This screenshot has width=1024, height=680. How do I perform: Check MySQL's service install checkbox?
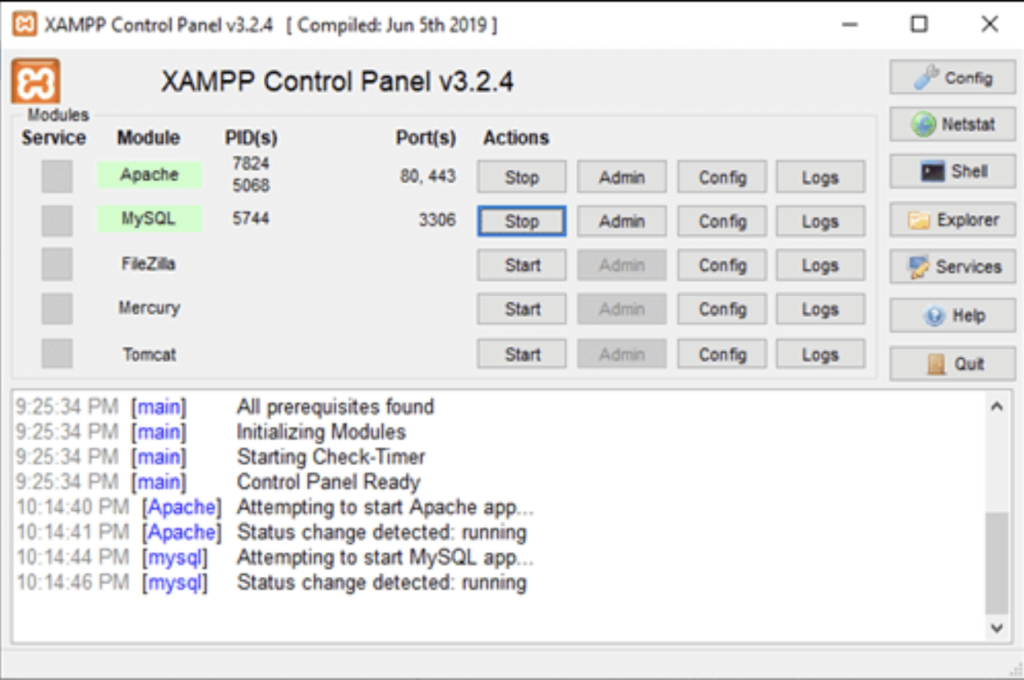(x=55, y=220)
